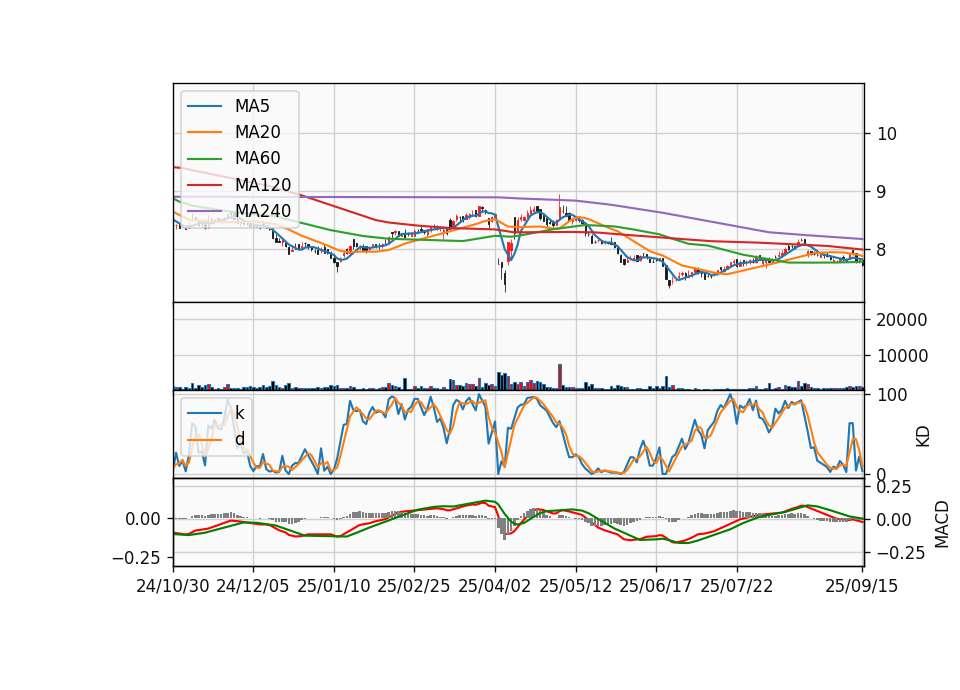Click the purple MA240 legend line sample
The image size is (960, 690).
(204, 211)
